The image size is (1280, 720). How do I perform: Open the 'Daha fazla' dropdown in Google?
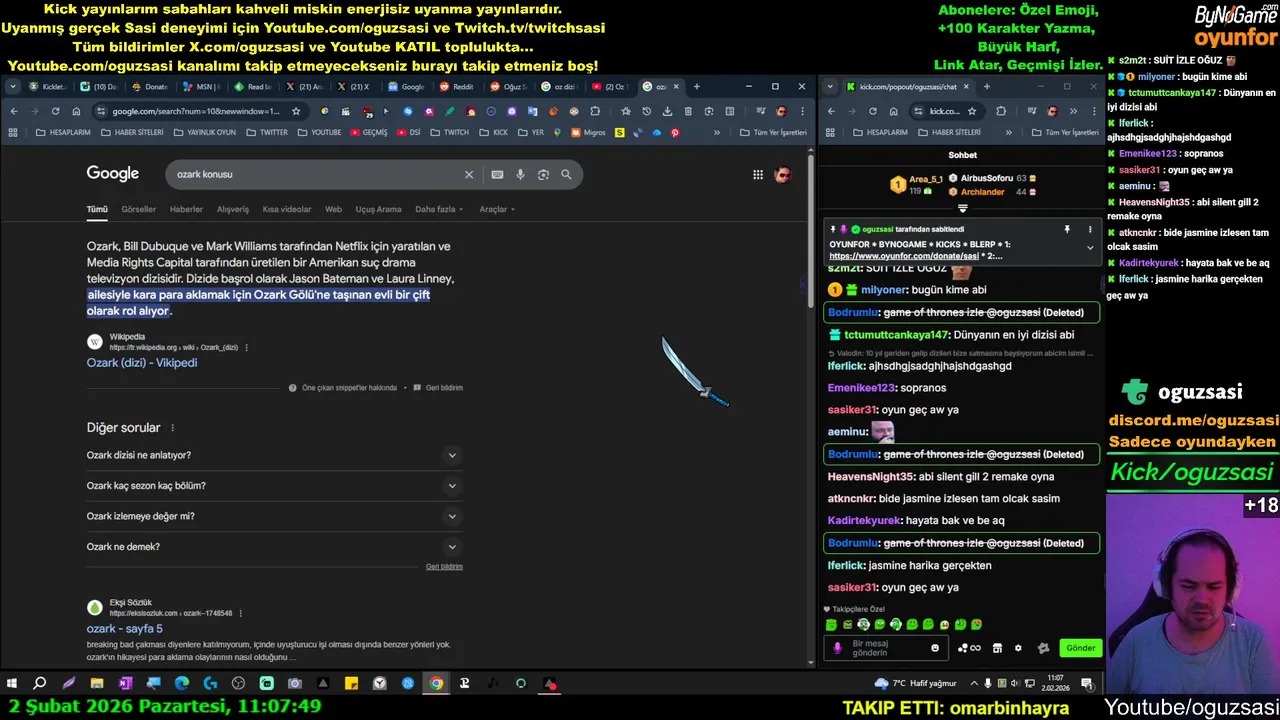(440, 209)
